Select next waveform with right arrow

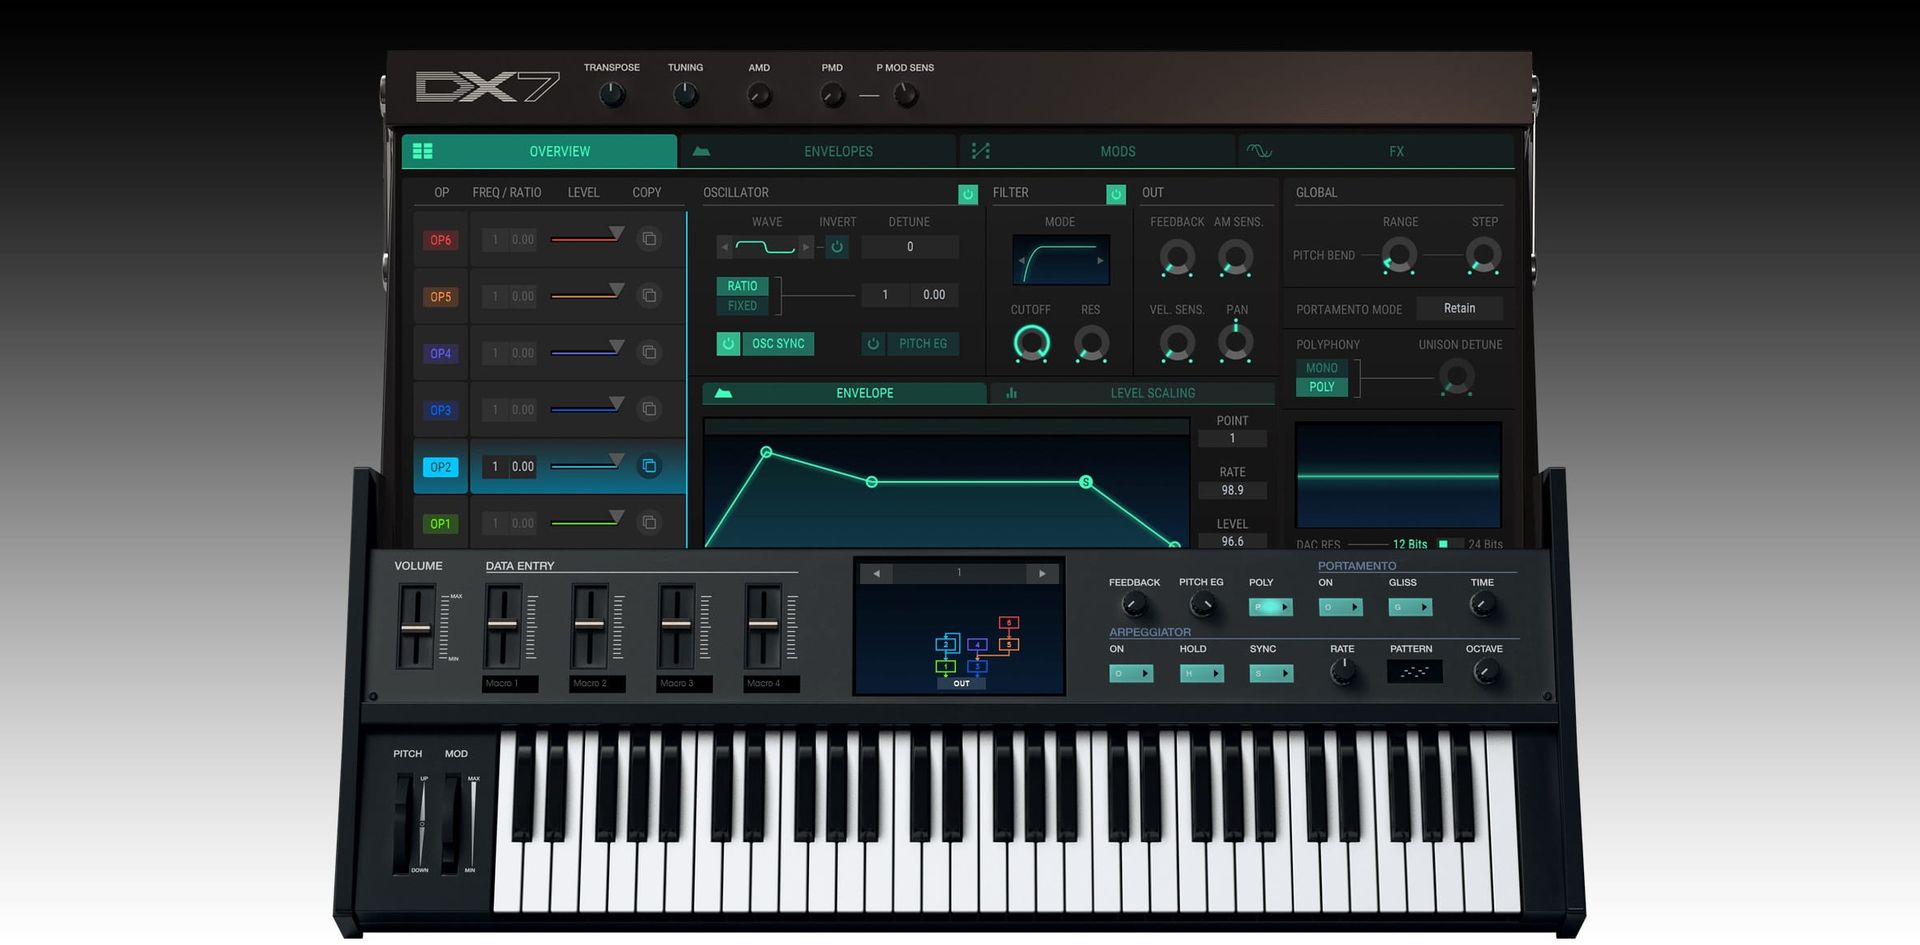(x=806, y=247)
